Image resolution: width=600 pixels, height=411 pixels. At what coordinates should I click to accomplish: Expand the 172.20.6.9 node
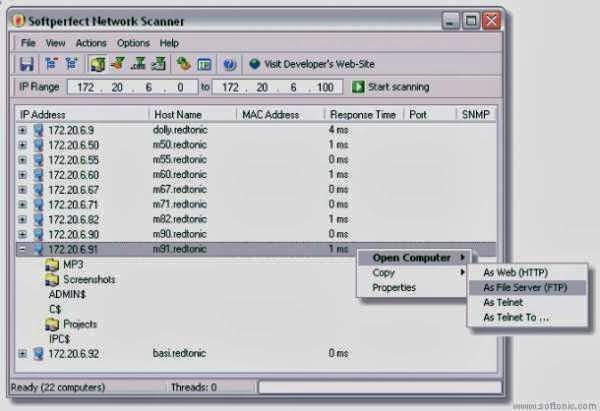pyautogui.click(x=23, y=130)
